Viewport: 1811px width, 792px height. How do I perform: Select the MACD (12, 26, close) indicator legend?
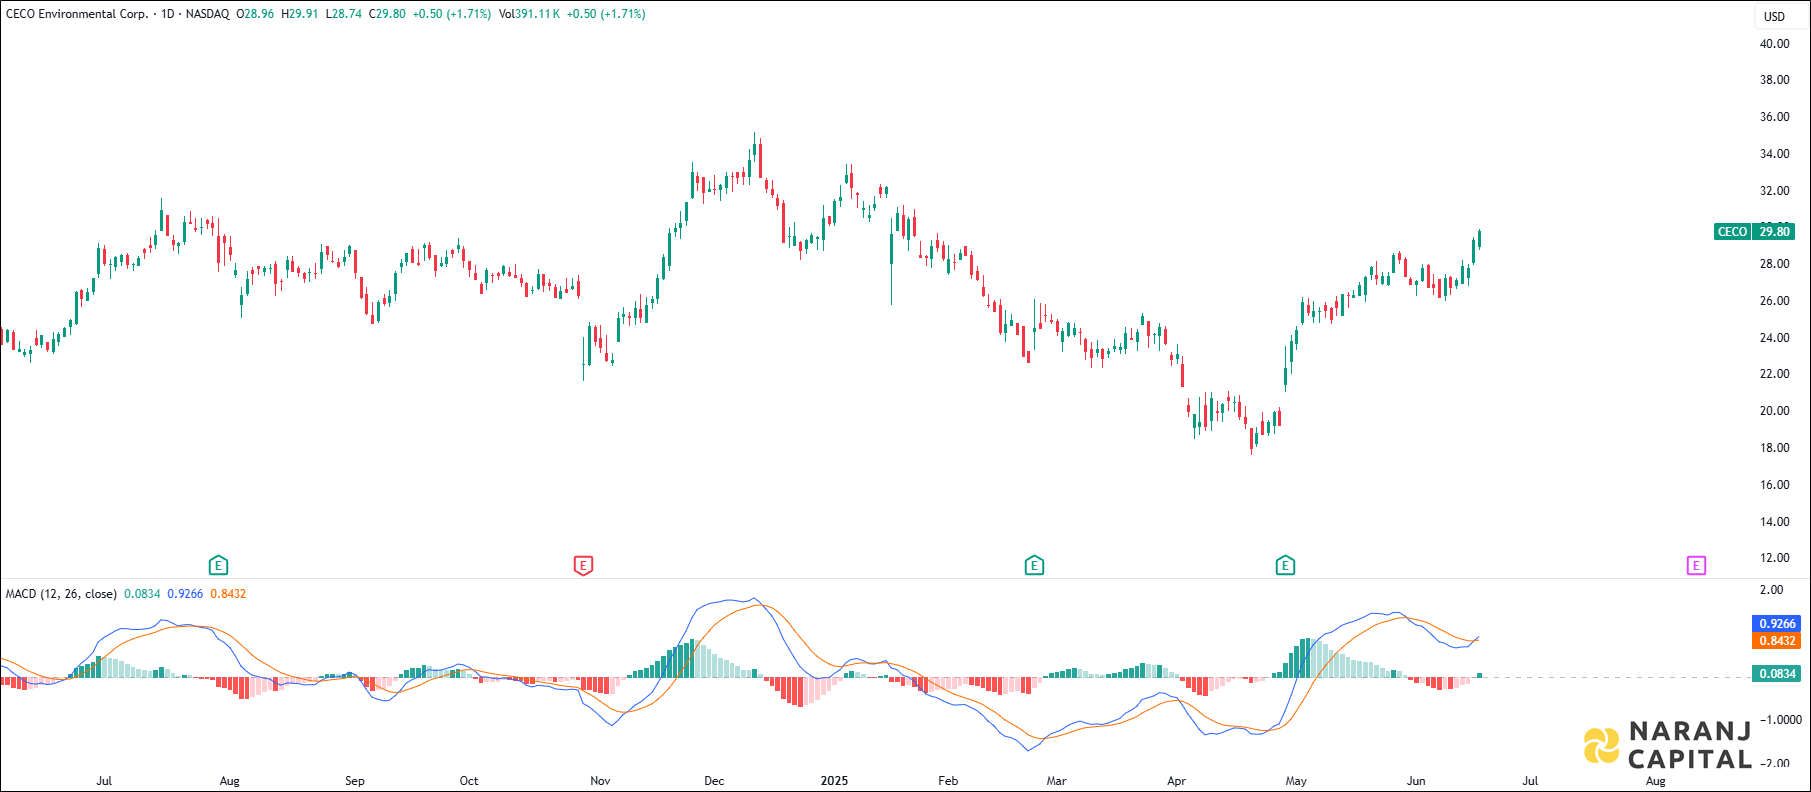[x=61, y=594]
